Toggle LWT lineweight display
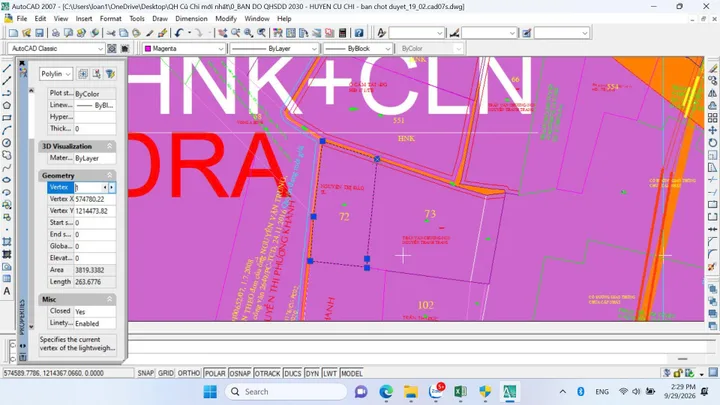 tap(330, 373)
